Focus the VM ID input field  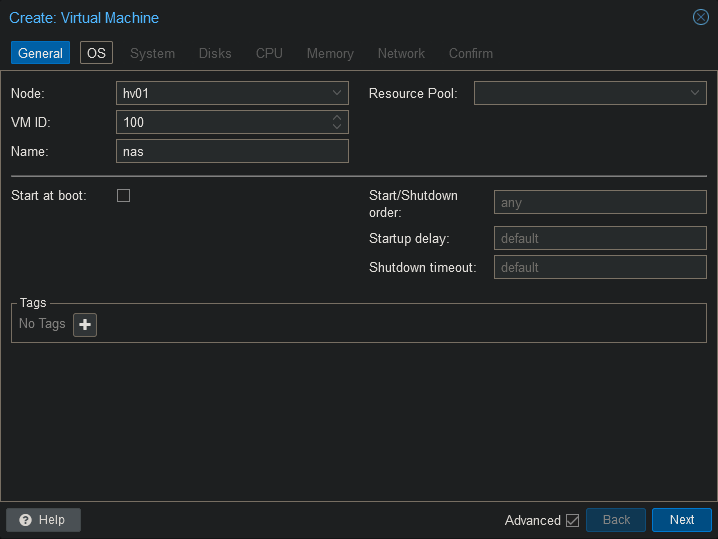pyautogui.click(x=222, y=122)
